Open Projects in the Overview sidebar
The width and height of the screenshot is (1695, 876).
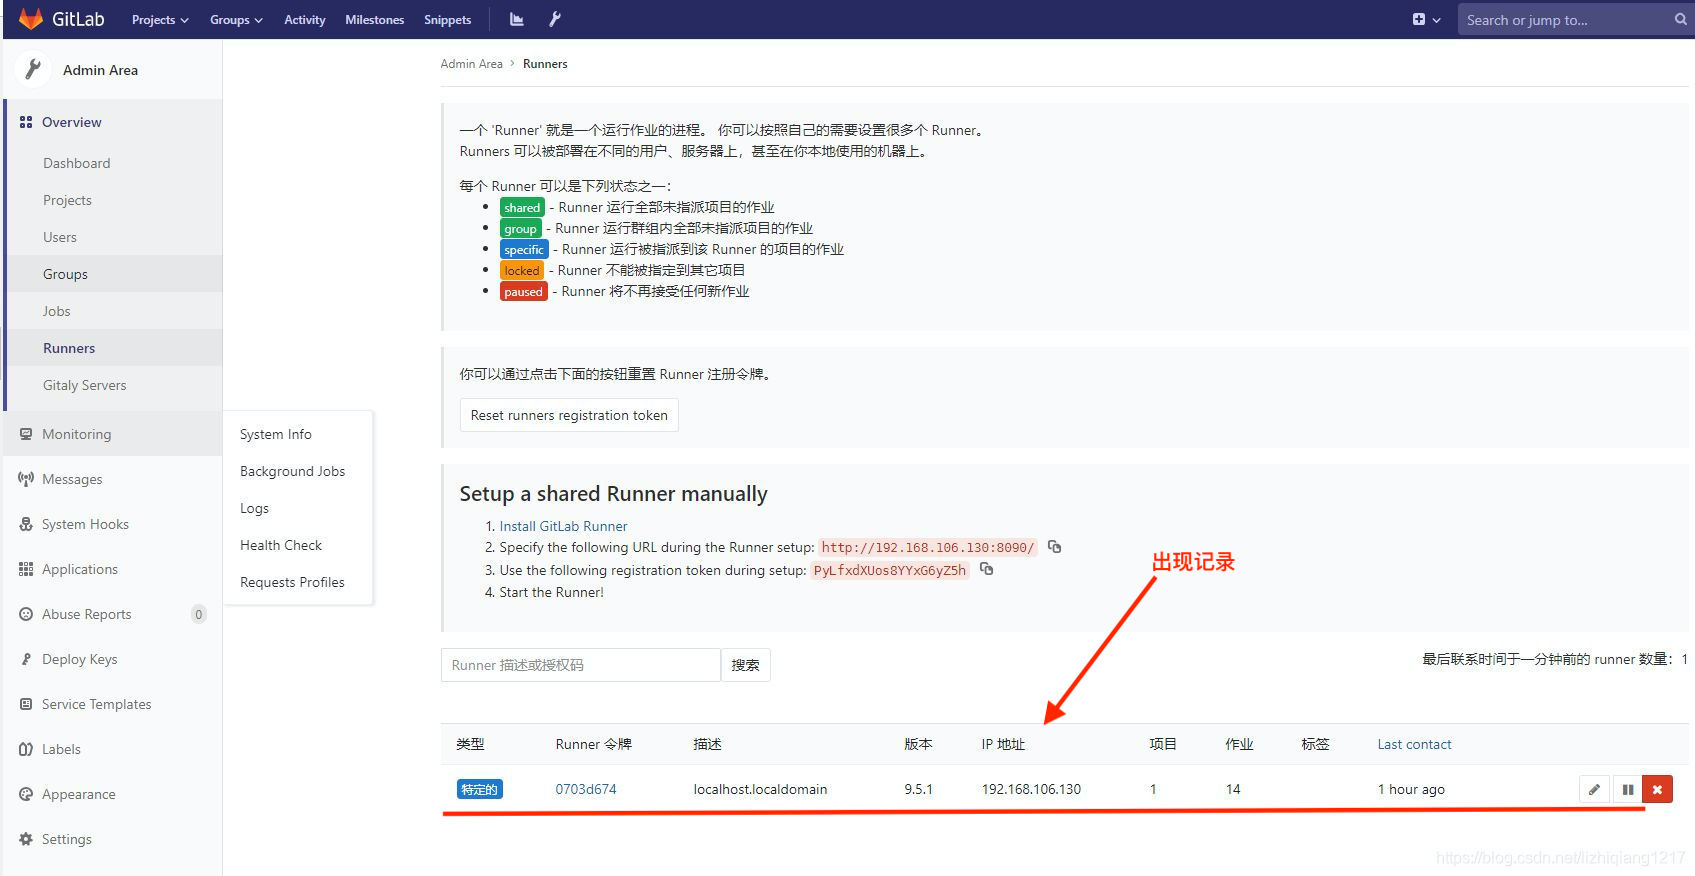67,200
